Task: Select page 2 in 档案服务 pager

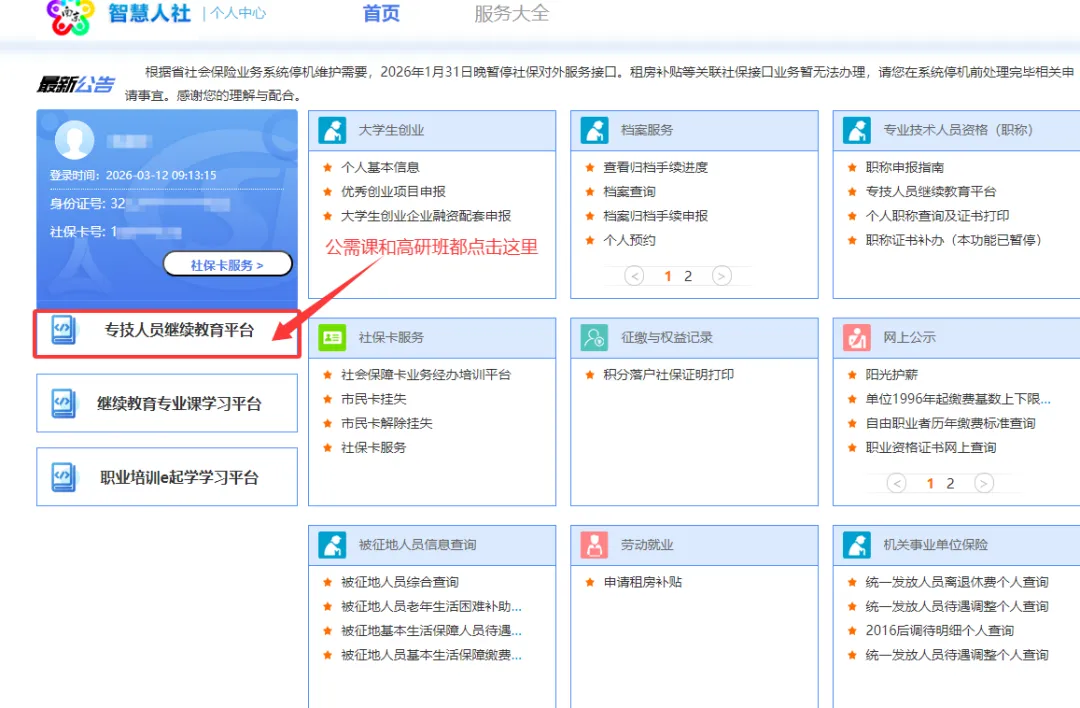Action: click(687, 276)
